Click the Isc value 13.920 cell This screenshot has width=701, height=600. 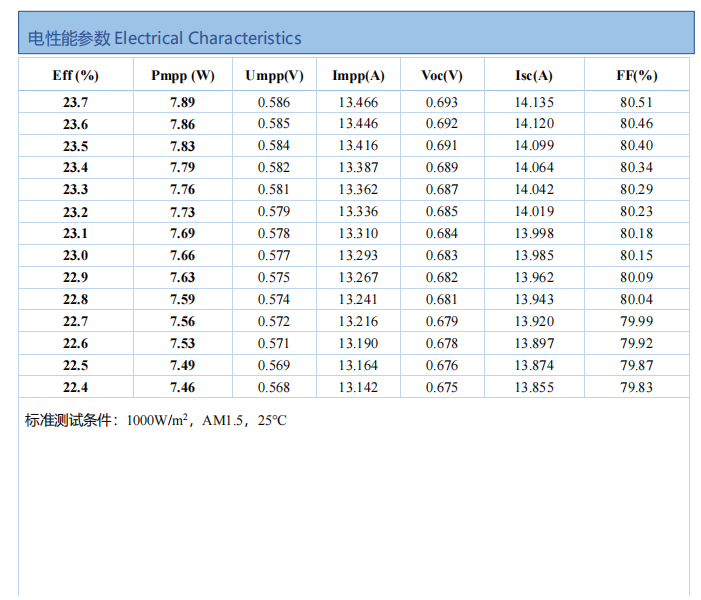click(534, 321)
